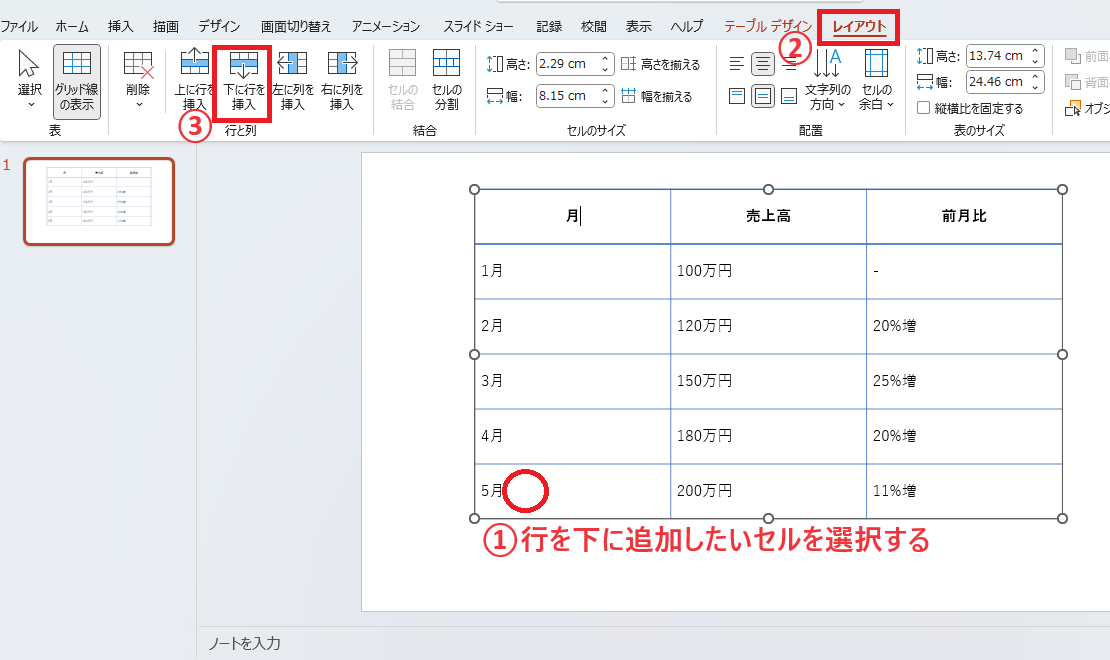Open the 削除 (delete) dropdown
1110x660 pixels.
click(138, 80)
